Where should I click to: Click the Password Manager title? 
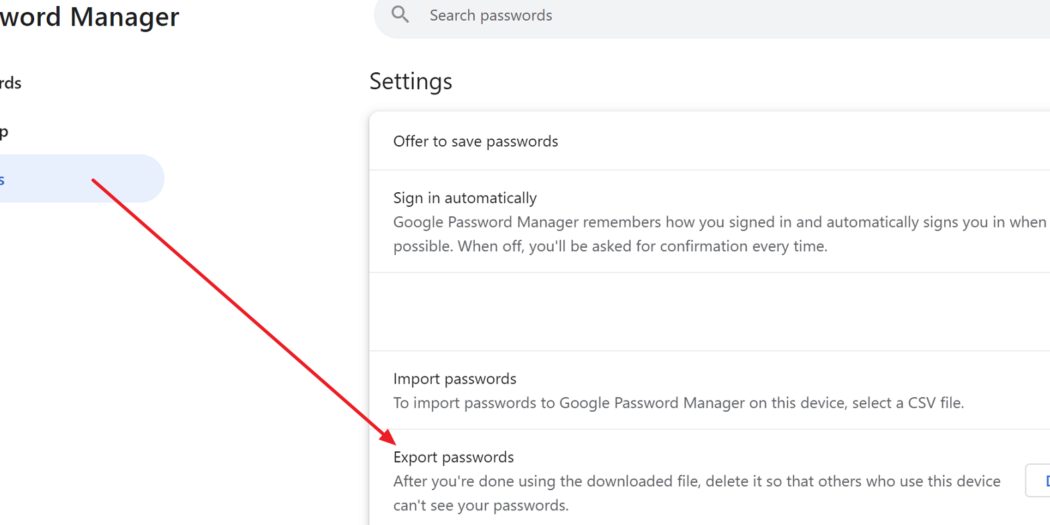90,17
